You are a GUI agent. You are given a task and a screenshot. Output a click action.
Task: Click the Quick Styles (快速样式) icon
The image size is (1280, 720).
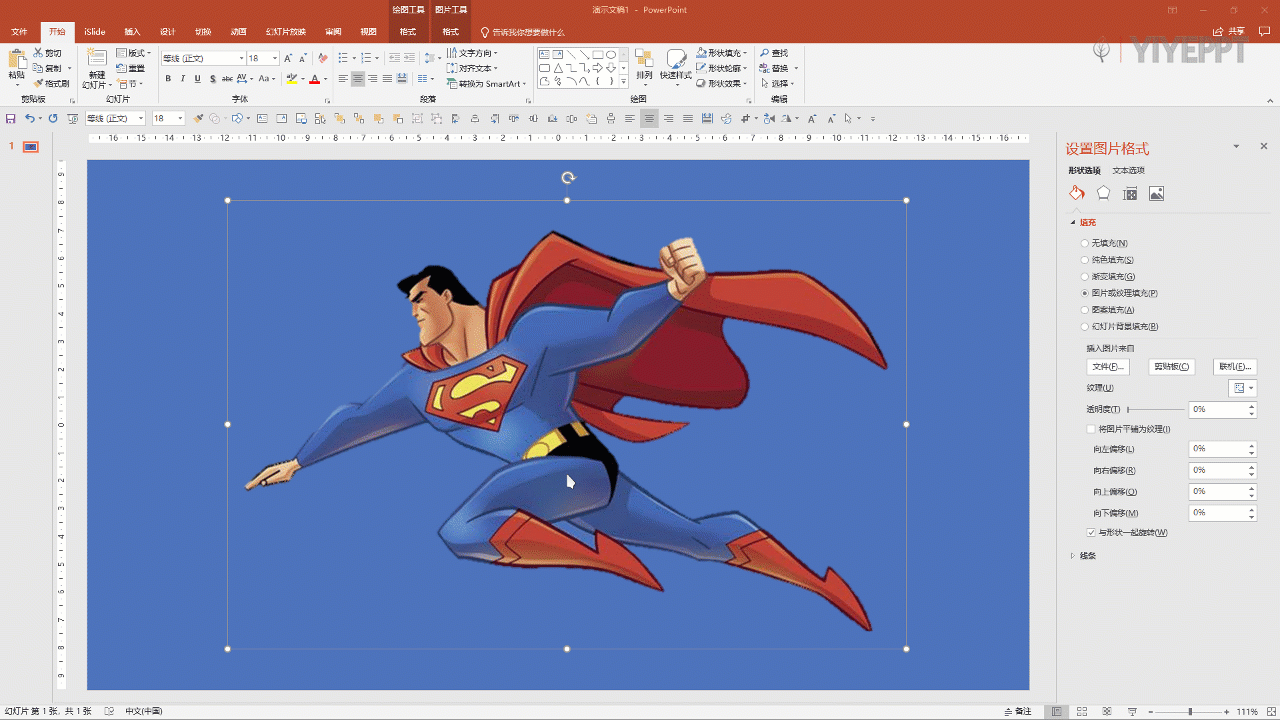[x=676, y=60]
